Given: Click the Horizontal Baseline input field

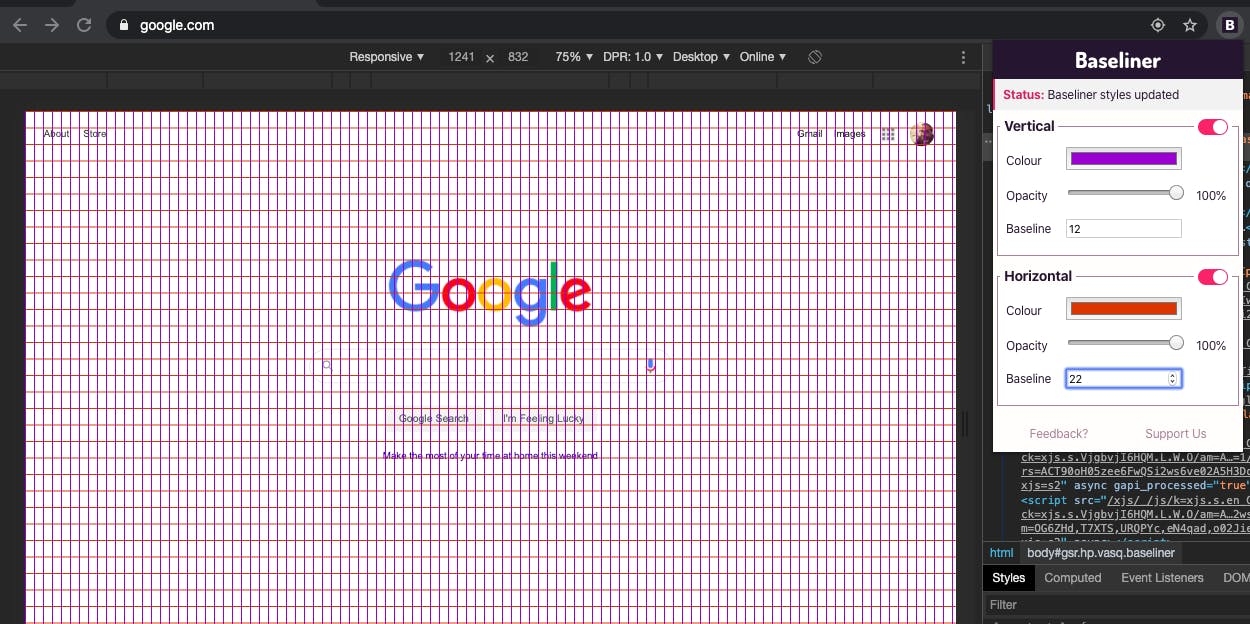Looking at the screenshot, I should pos(1124,379).
